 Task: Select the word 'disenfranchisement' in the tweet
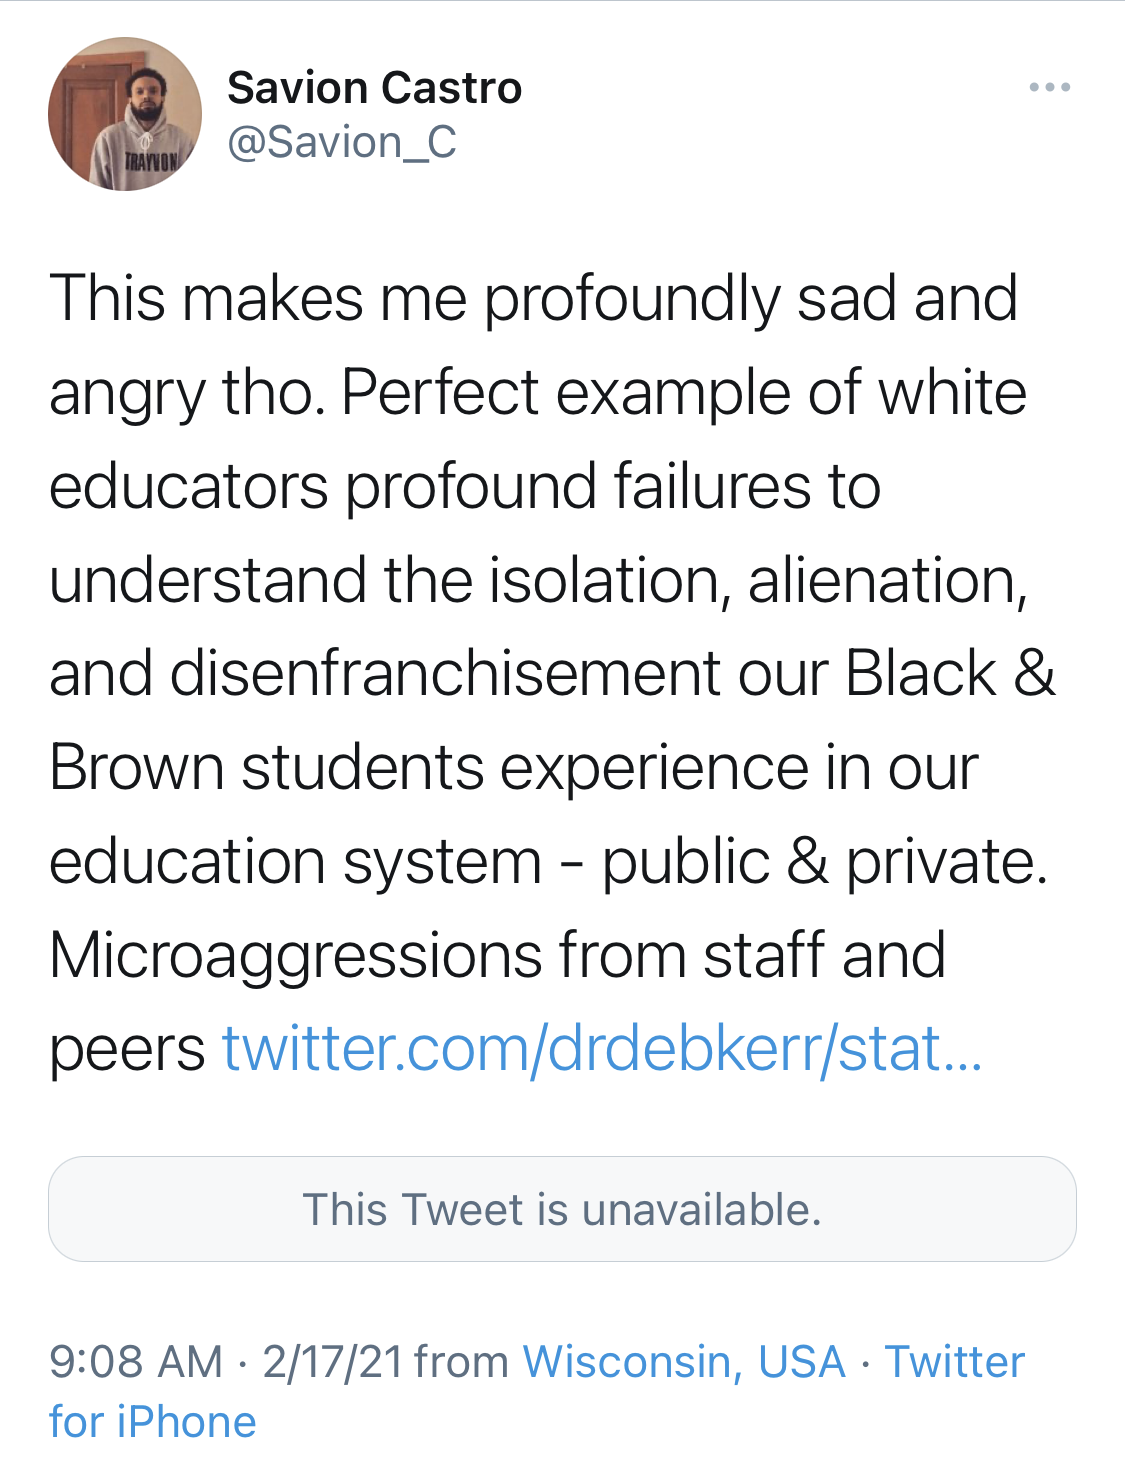[444, 673]
